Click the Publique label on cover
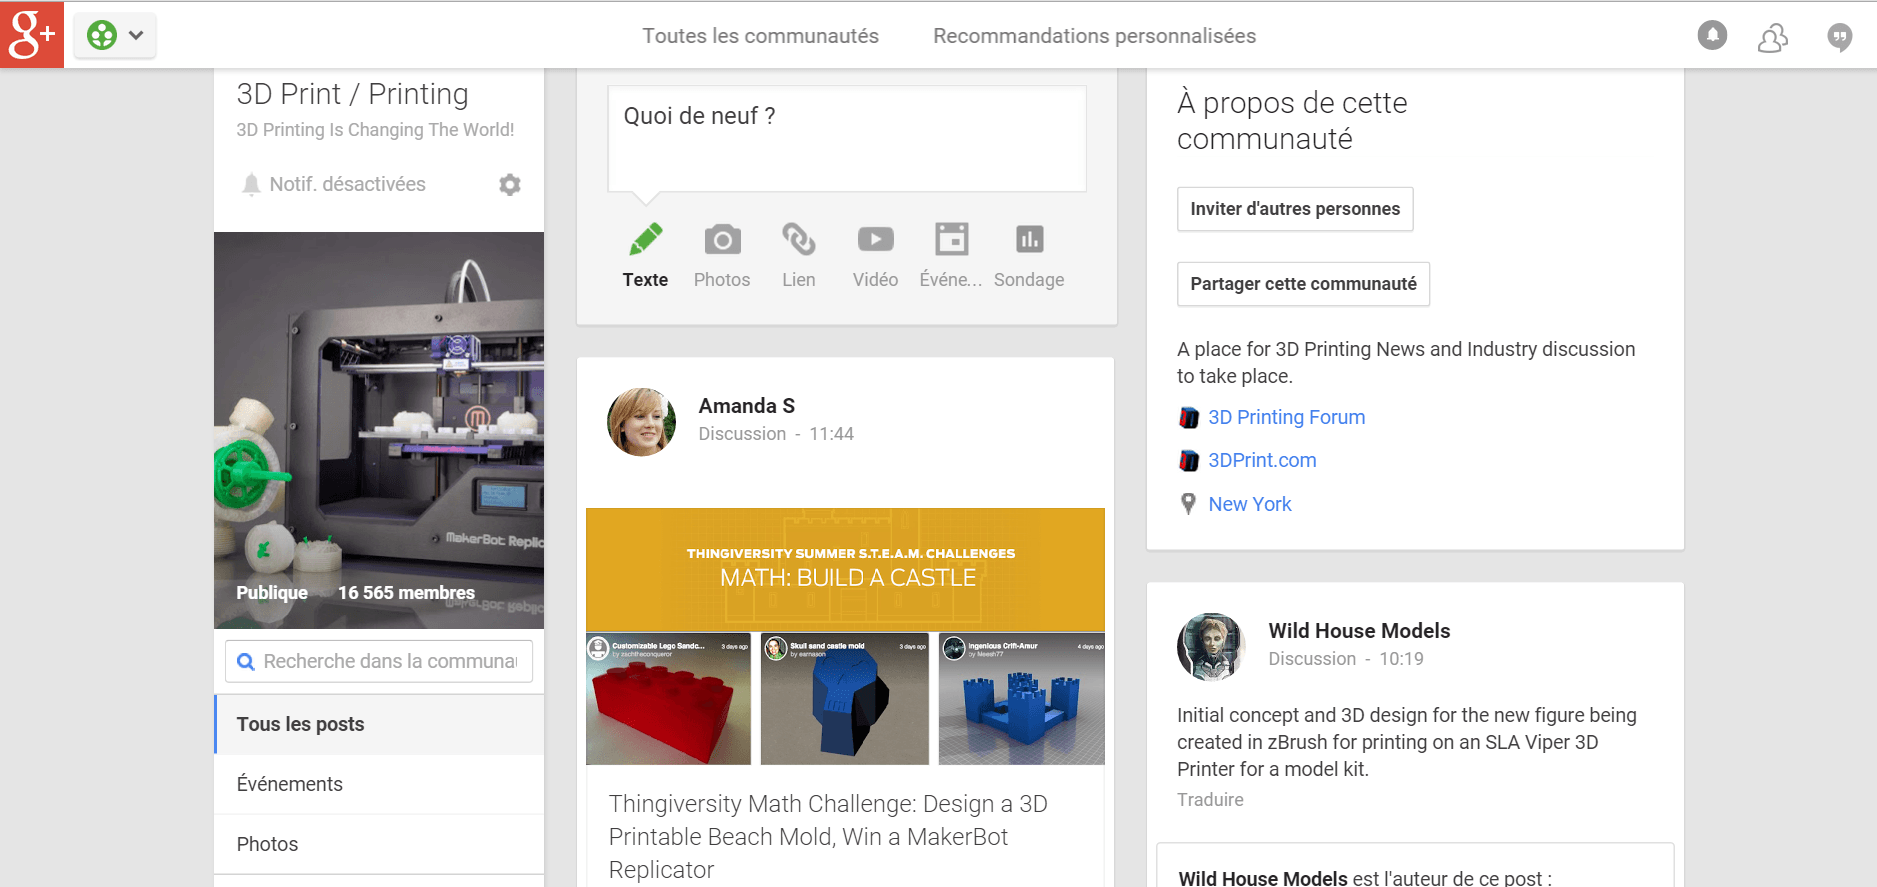Image resolution: width=1877 pixels, height=887 pixels. point(271,593)
